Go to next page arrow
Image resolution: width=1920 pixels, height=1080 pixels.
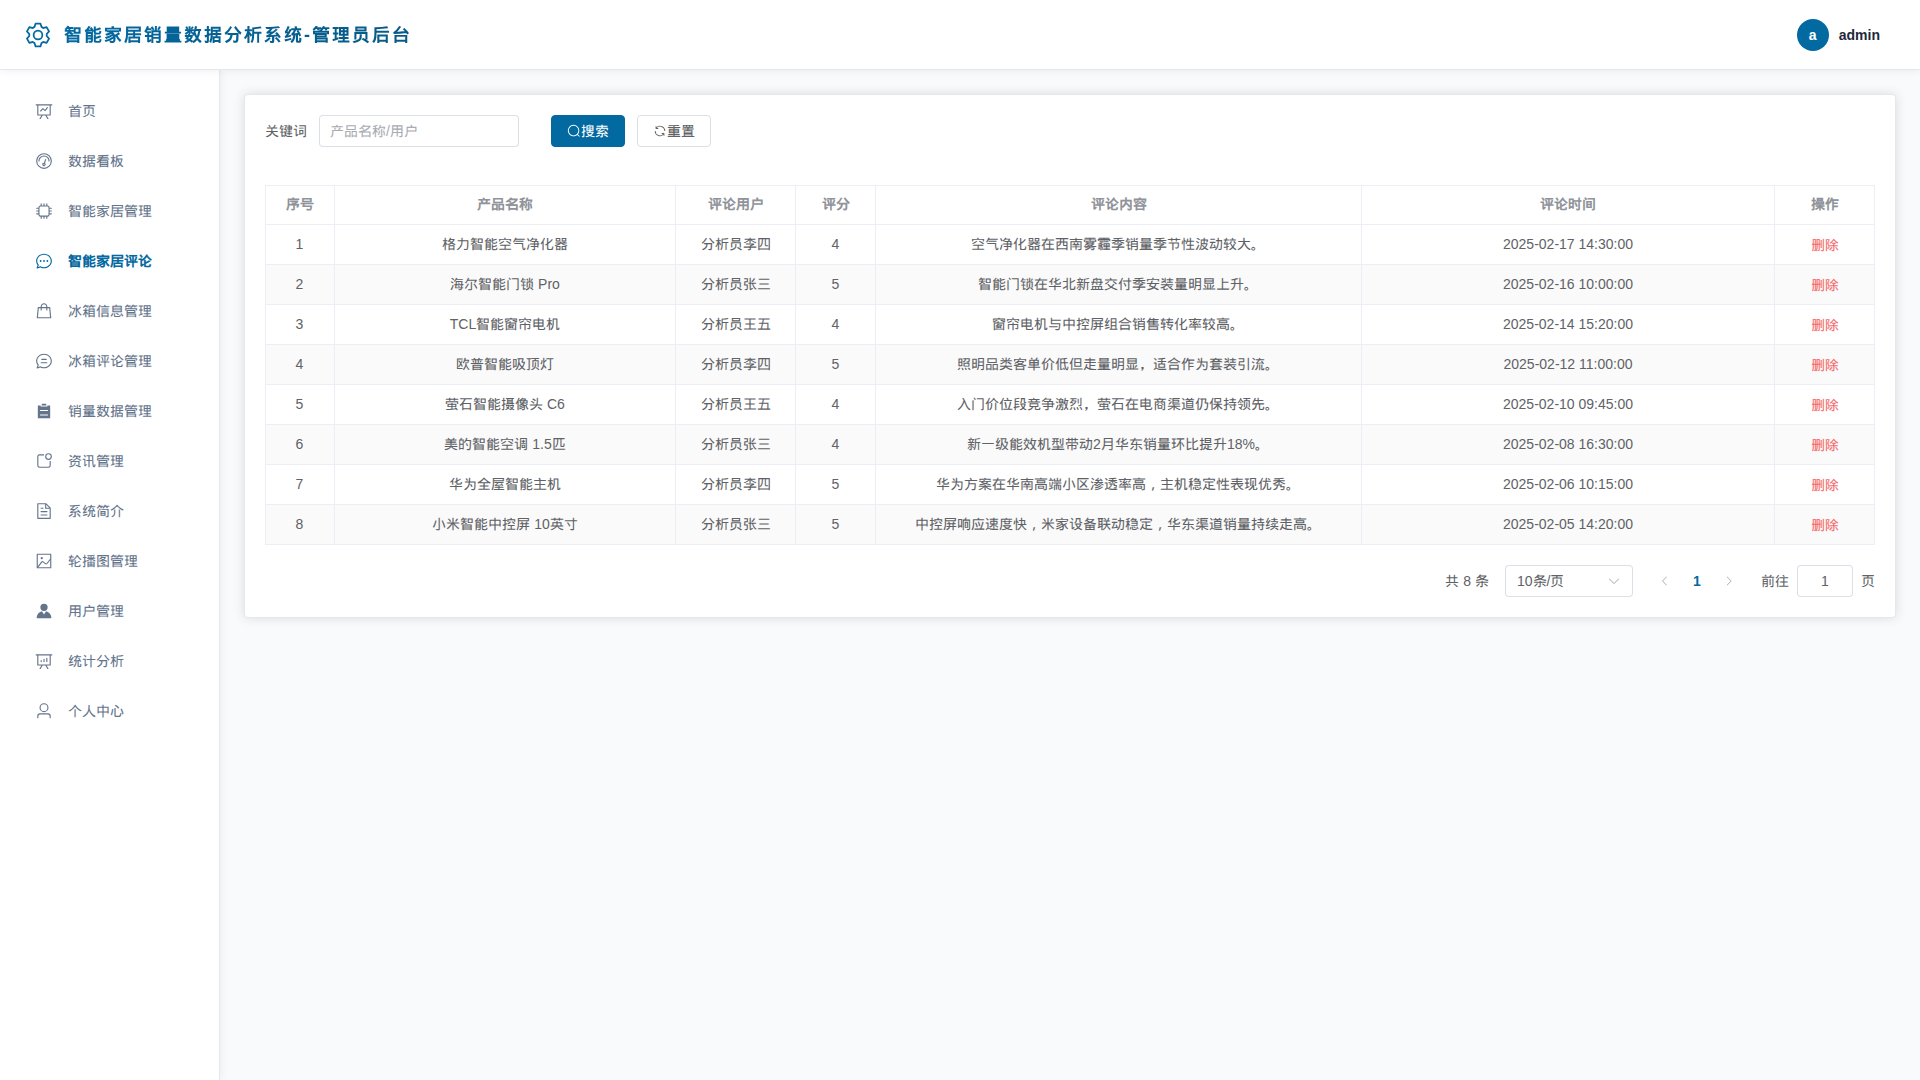pos(1728,581)
